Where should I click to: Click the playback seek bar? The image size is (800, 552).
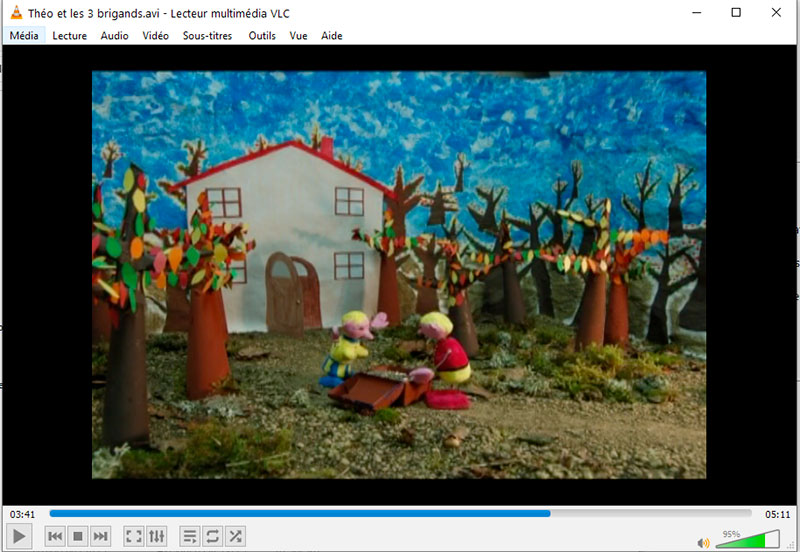point(401,514)
